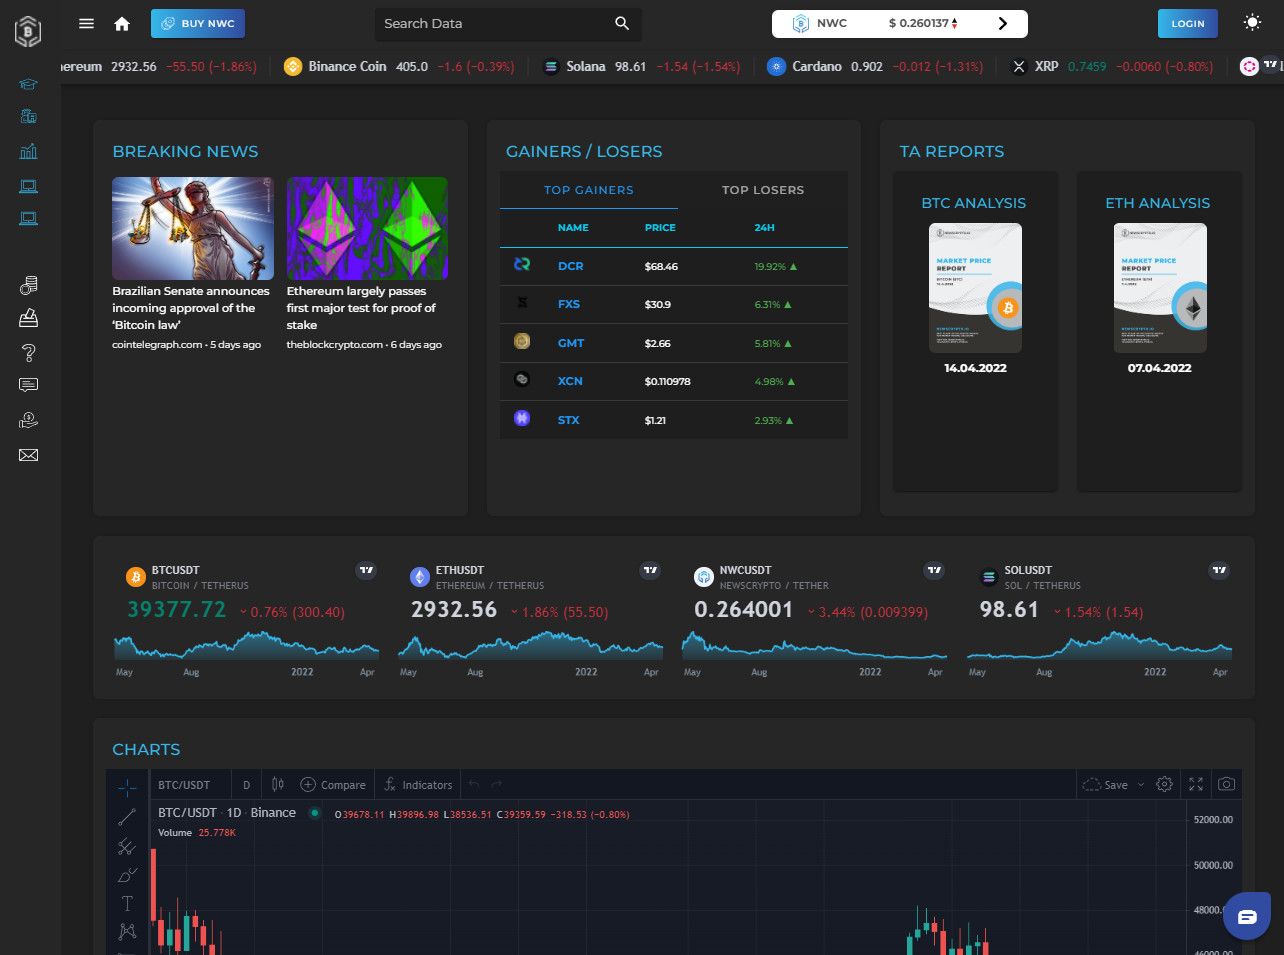Click the DCR coin icon in gainers

pyautogui.click(x=521, y=265)
